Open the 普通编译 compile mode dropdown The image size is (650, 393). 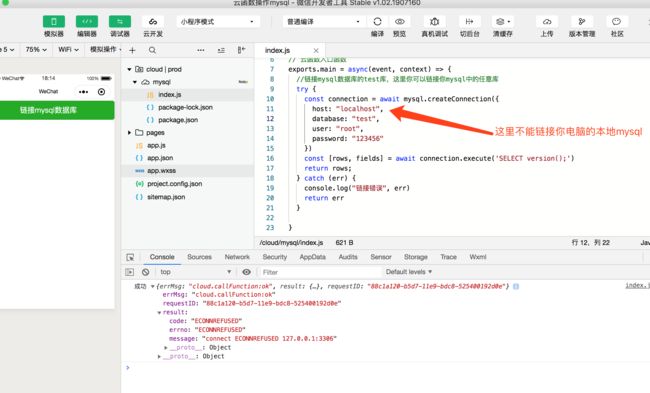[x=324, y=22]
